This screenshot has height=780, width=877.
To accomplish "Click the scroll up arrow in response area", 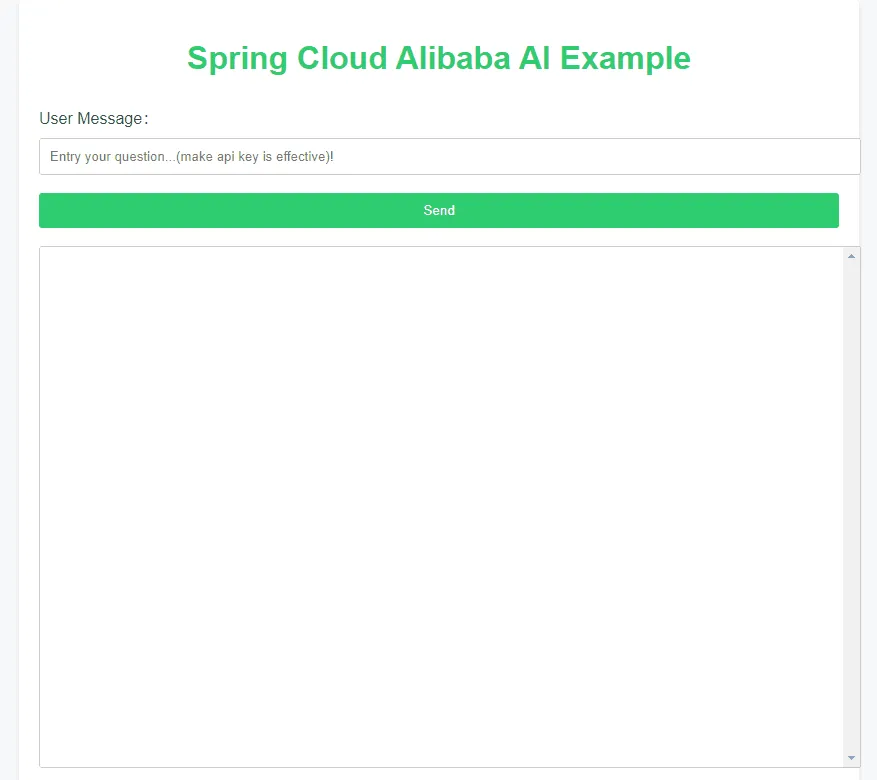I will tap(851, 257).
